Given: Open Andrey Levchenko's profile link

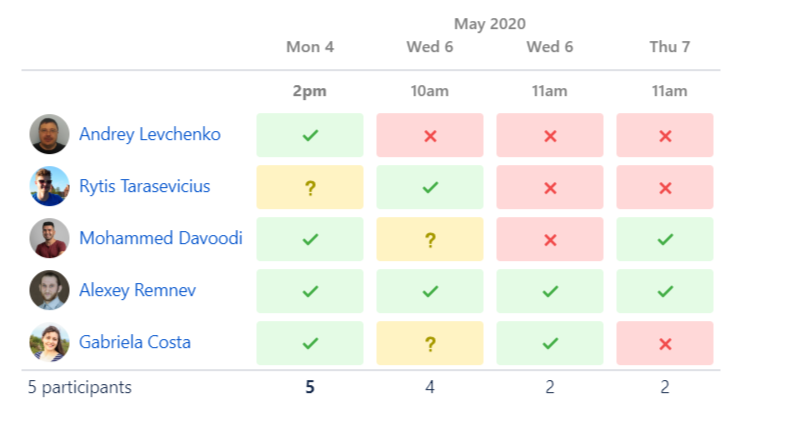Looking at the screenshot, I should [150, 134].
